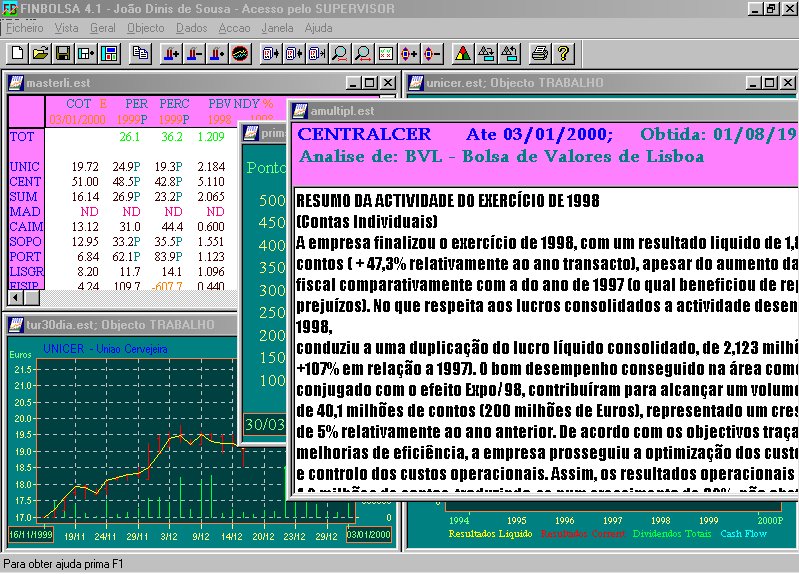Click the COT column header in masterli.est
The image size is (799, 574).
(x=78, y=104)
